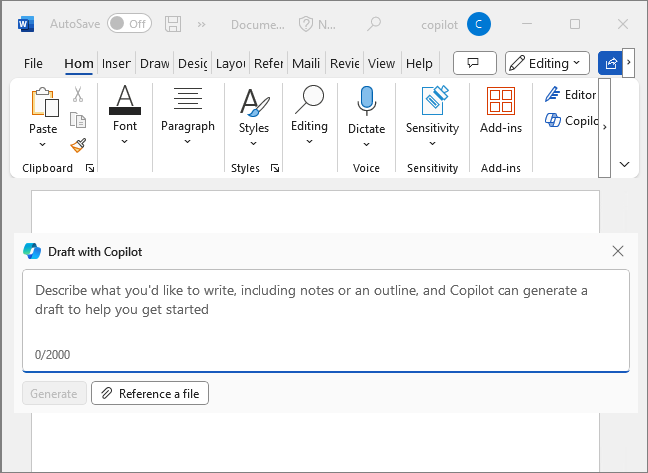Switch to the Mailings tab

[x=306, y=64]
